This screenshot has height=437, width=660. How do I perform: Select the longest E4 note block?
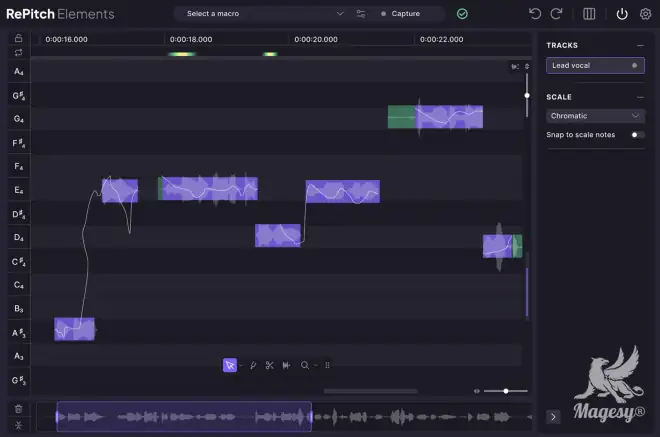coord(208,189)
